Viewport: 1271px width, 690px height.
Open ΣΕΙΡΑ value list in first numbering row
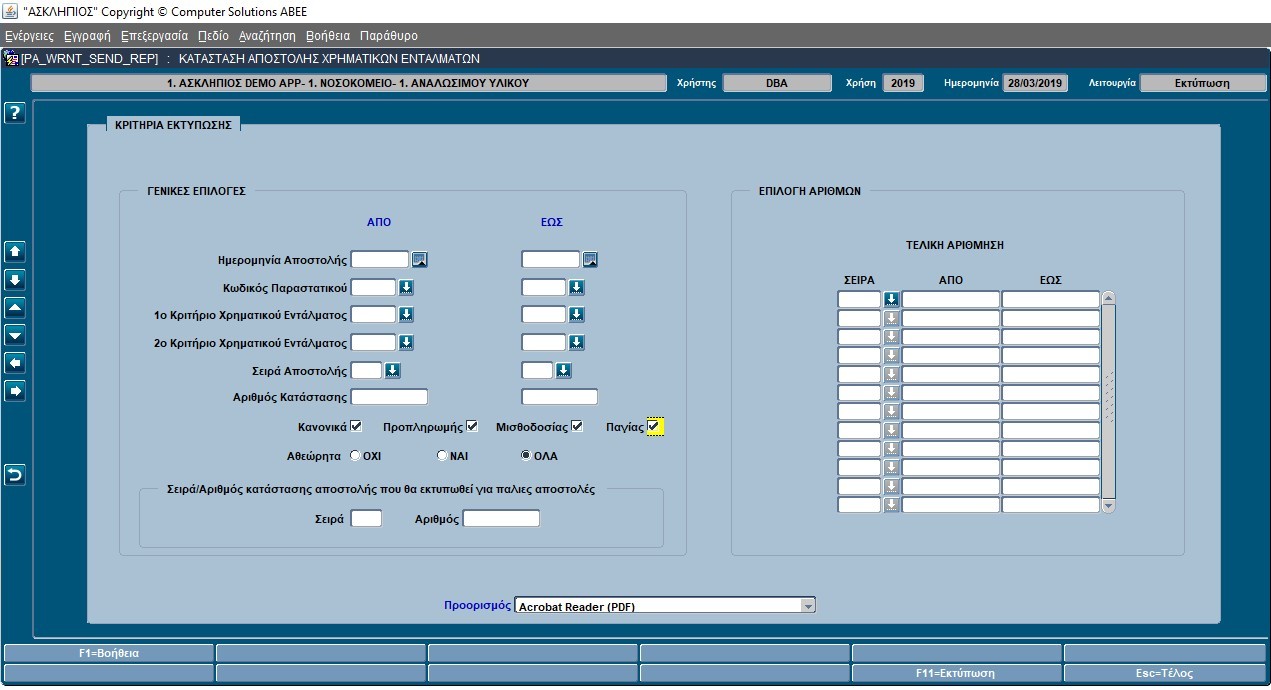coord(891,299)
